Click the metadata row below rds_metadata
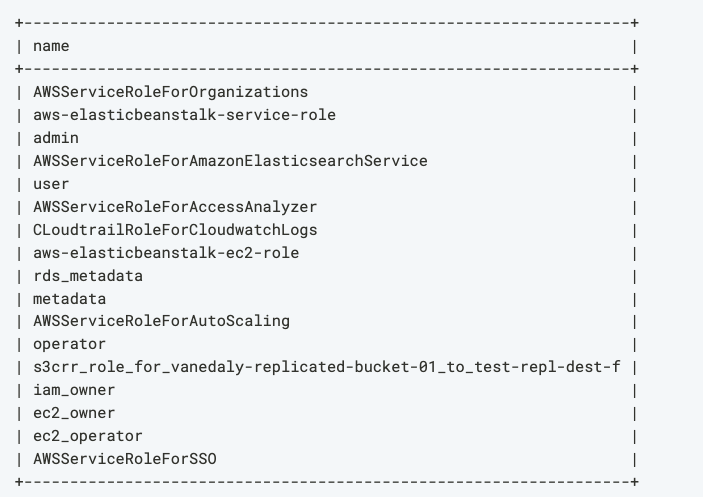 click(69, 298)
